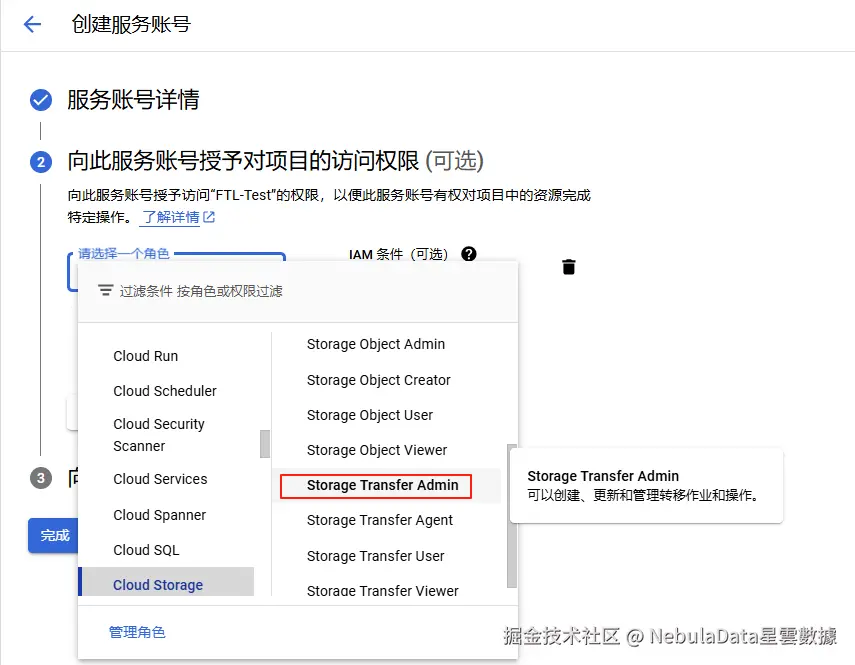Select Cloud Storage category
This screenshot has width=855, height=665.
[x=166, y=584]
